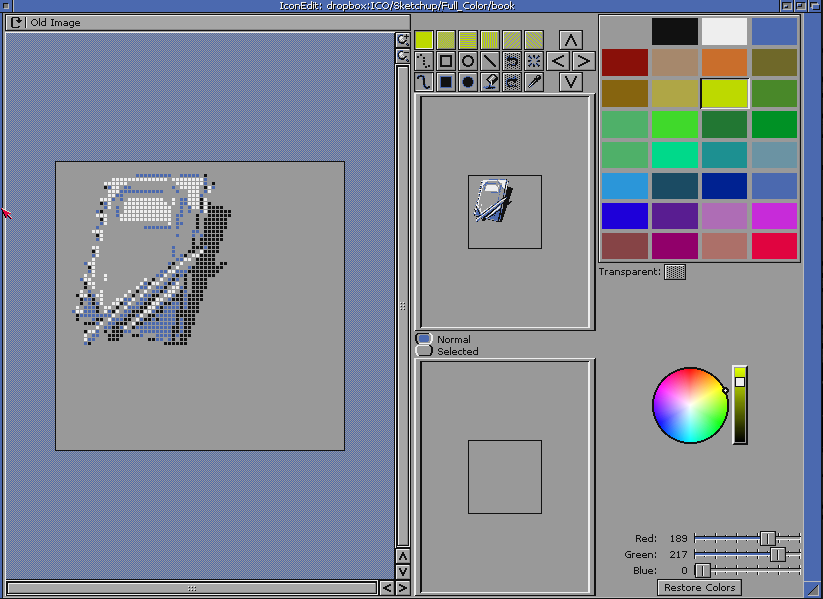The image size is (823, 599).
Task: Open the Old Image cycle dropdown
Action: pos(17,22)
